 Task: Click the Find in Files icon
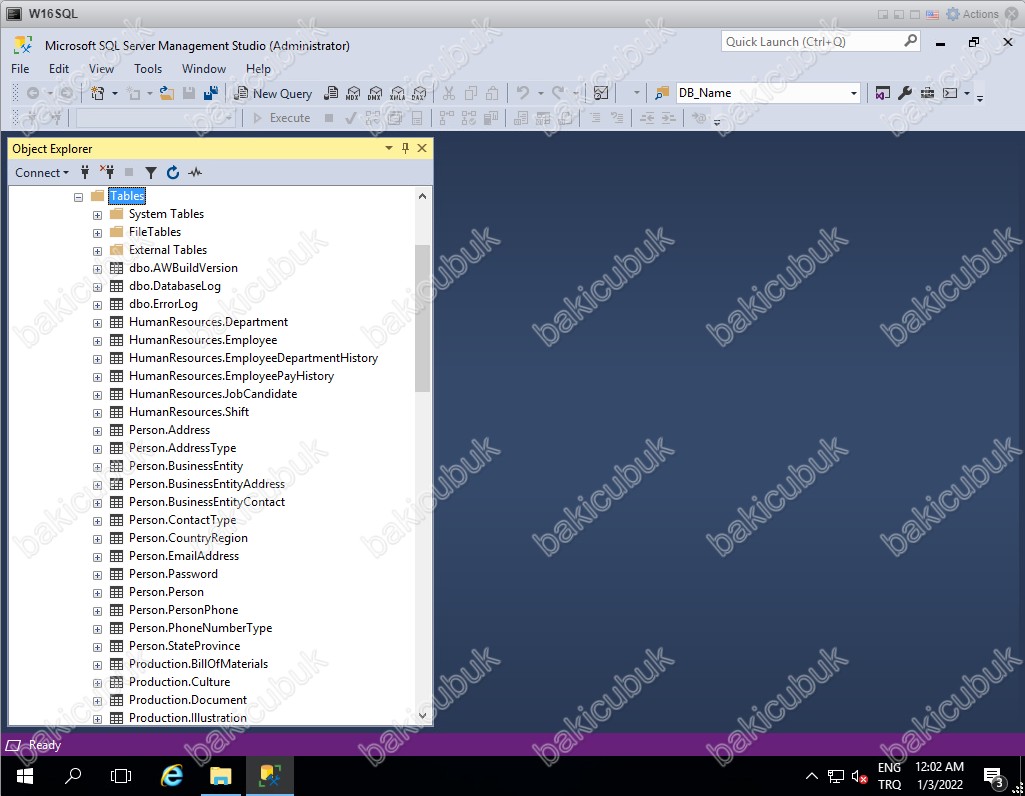[662, 93]
